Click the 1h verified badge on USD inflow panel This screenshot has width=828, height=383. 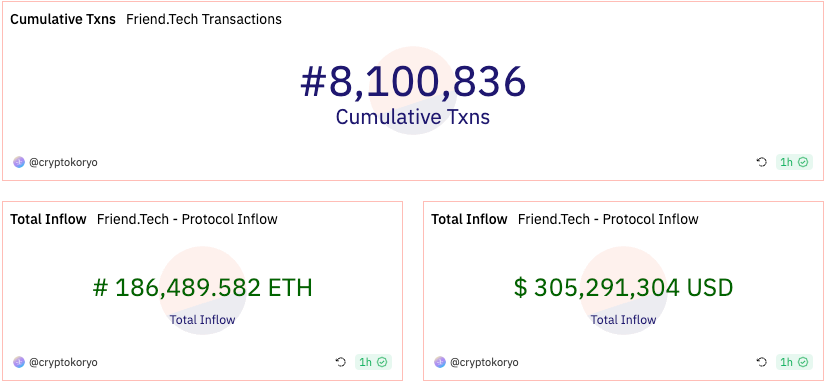794,362
